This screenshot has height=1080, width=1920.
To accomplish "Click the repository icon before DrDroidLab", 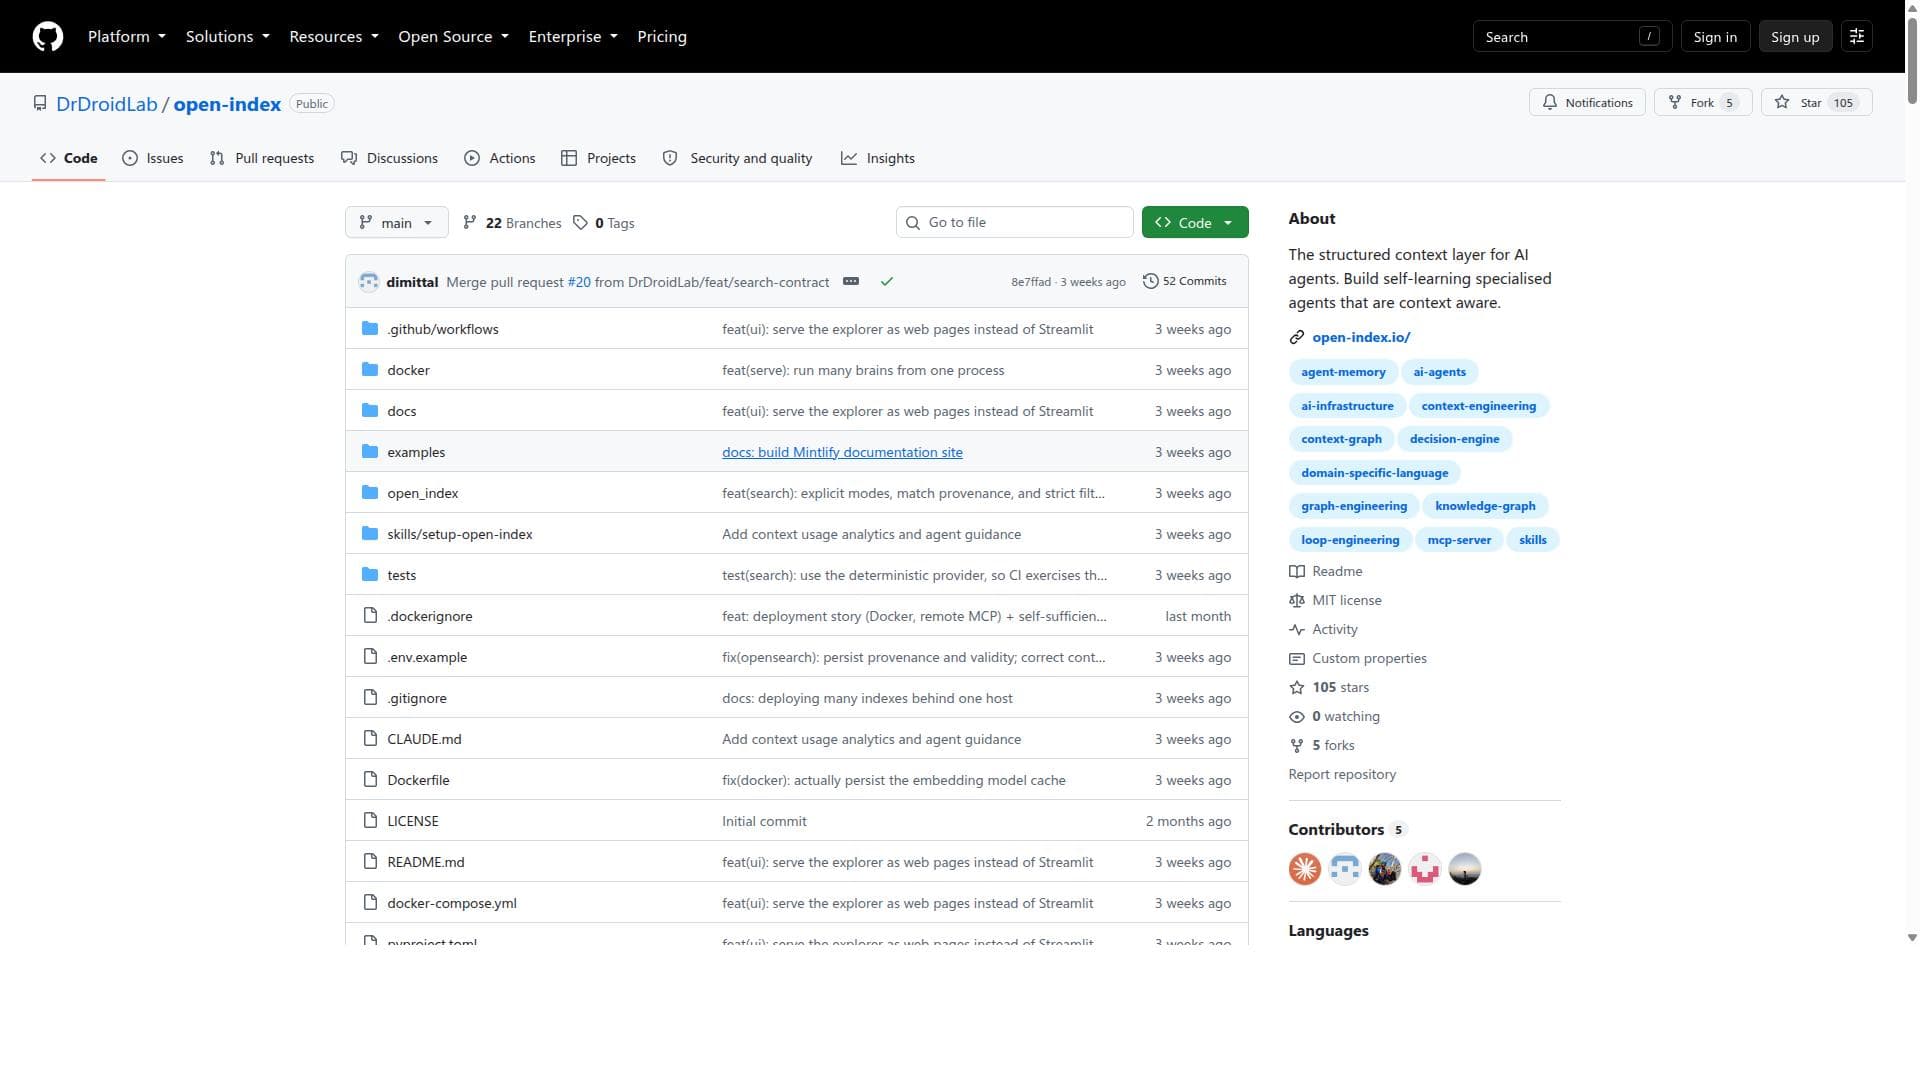I will click(40, 104).
